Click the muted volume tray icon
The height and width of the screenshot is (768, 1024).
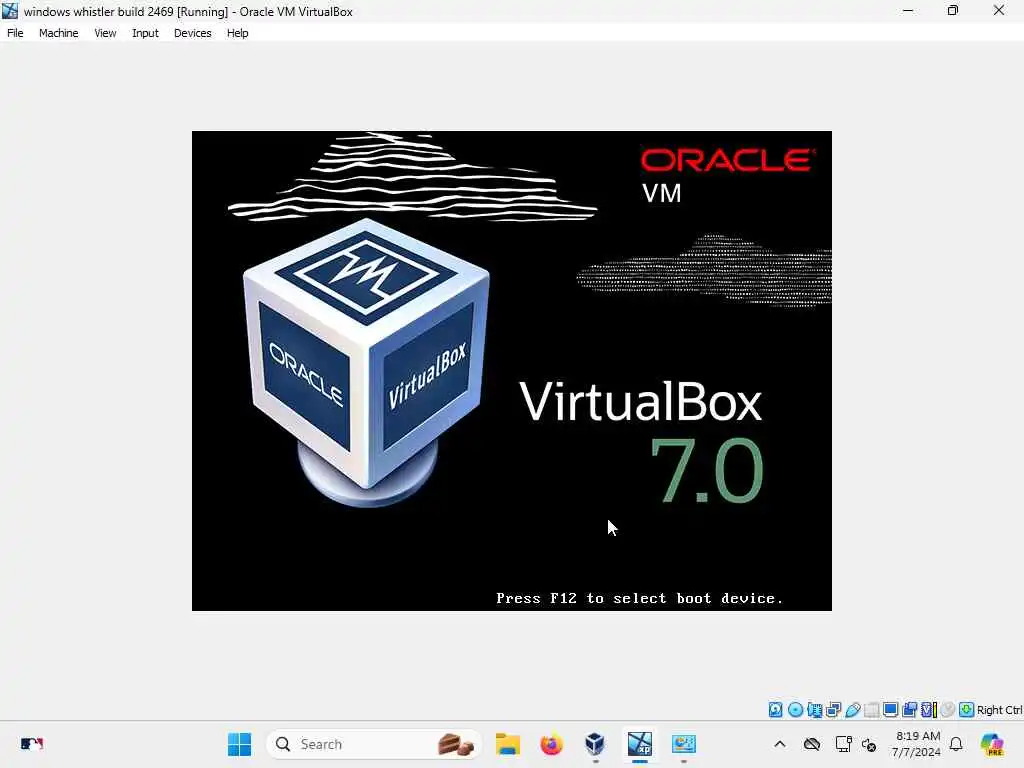click(x=869, y=744)
